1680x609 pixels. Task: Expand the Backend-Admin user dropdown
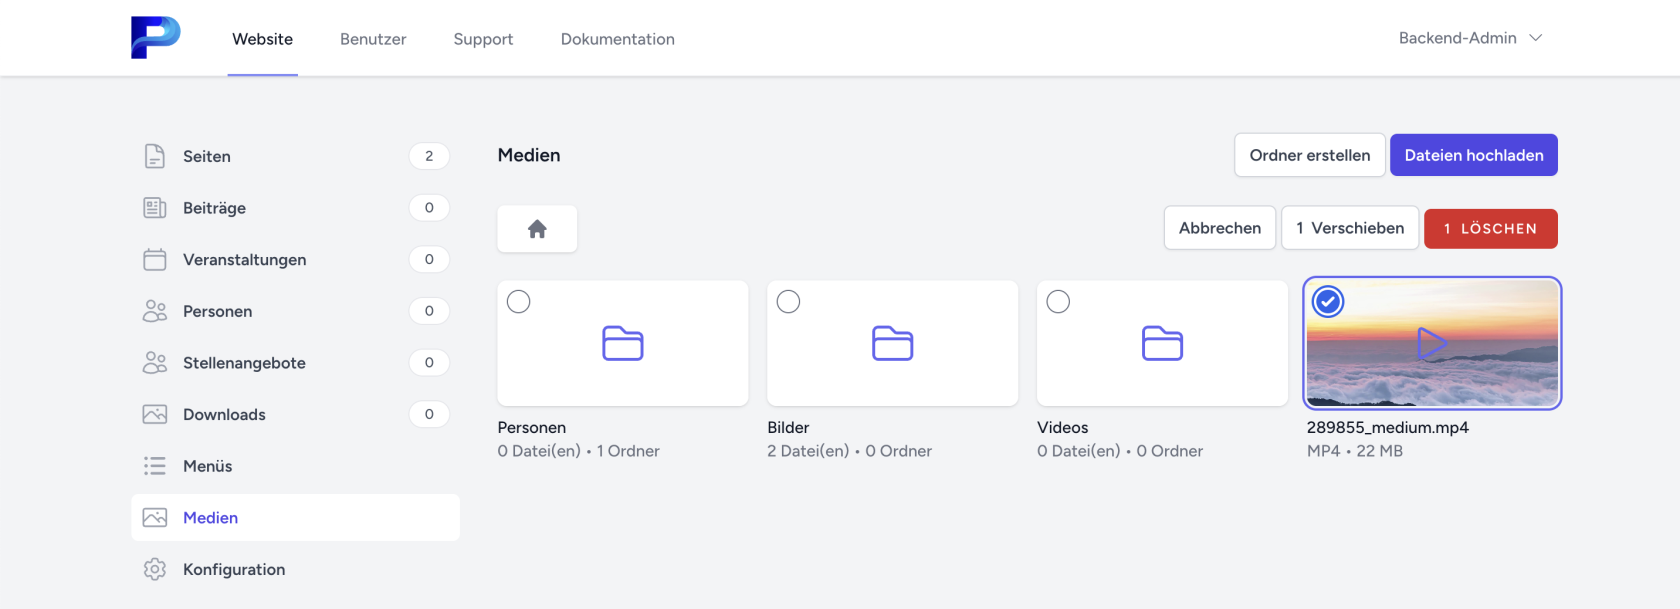[x=1470, y=38]
